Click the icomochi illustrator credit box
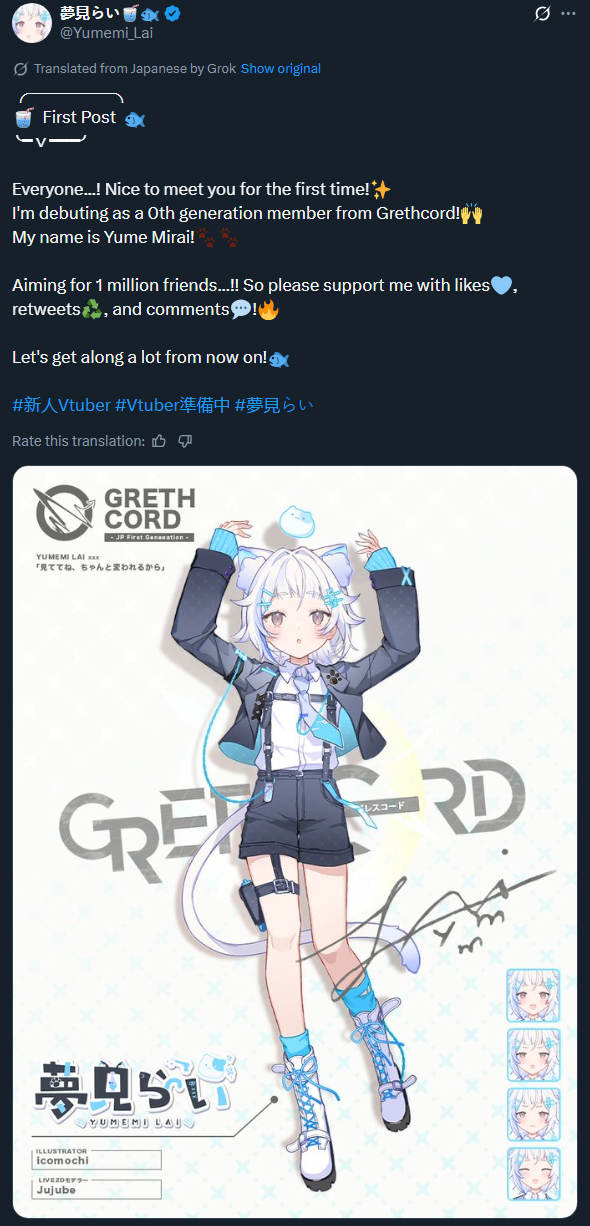The image size is (590, 1226). pos(97,1159)
